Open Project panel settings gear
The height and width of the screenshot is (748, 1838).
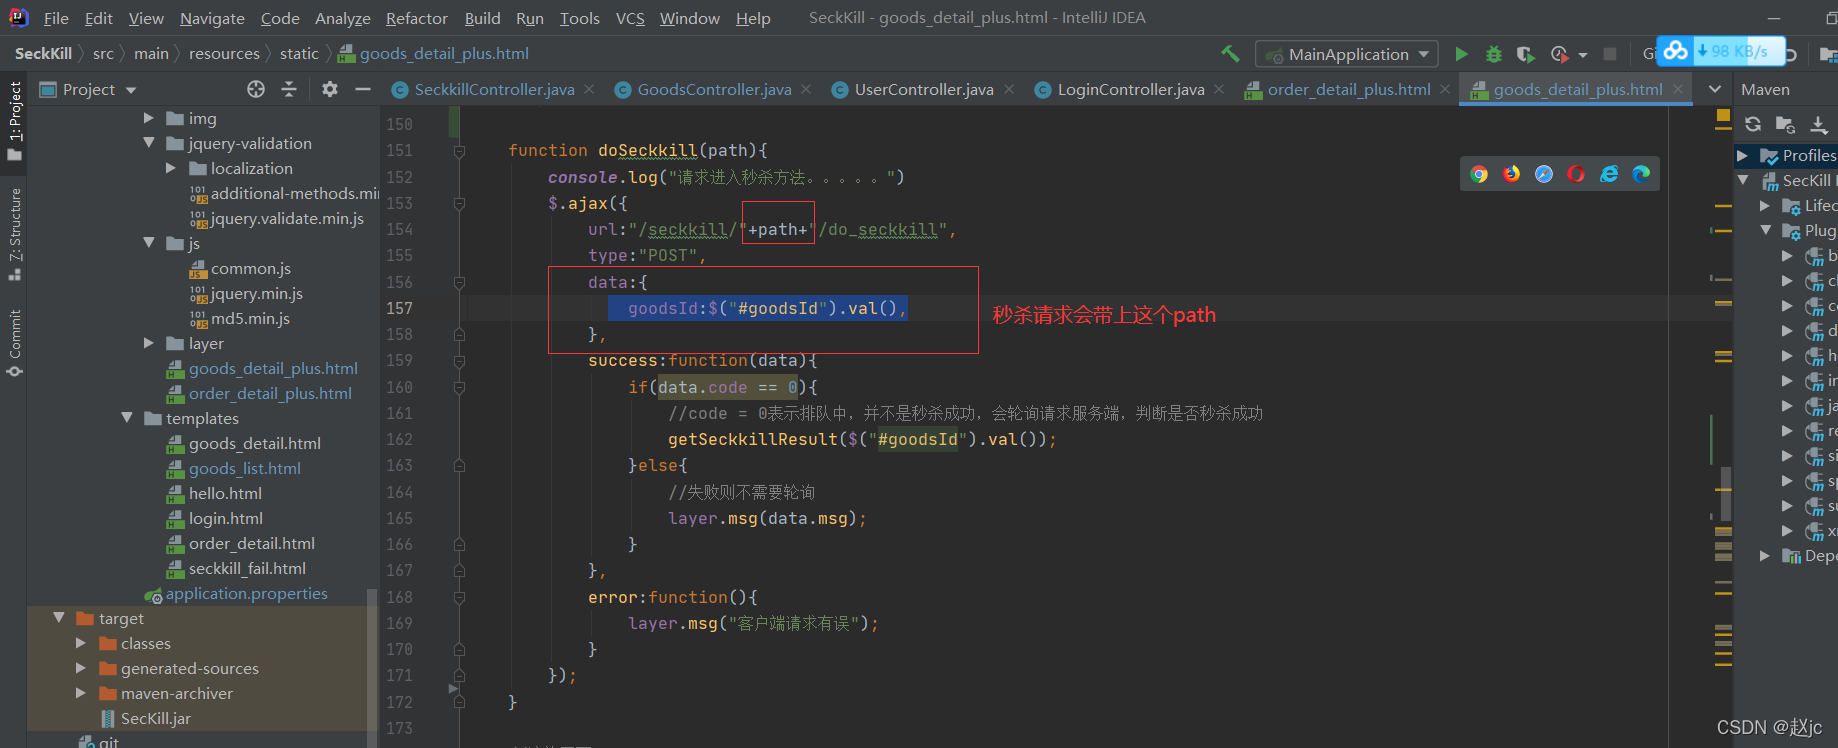coord(330,89)
